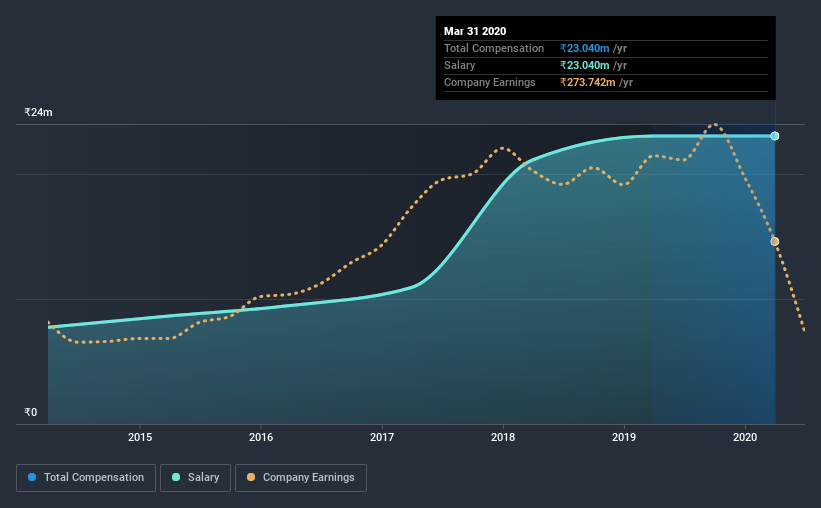This screenshot has width=821, height=508.
Task: Click the 2019 x-axis label
Action: click(624, 437)
